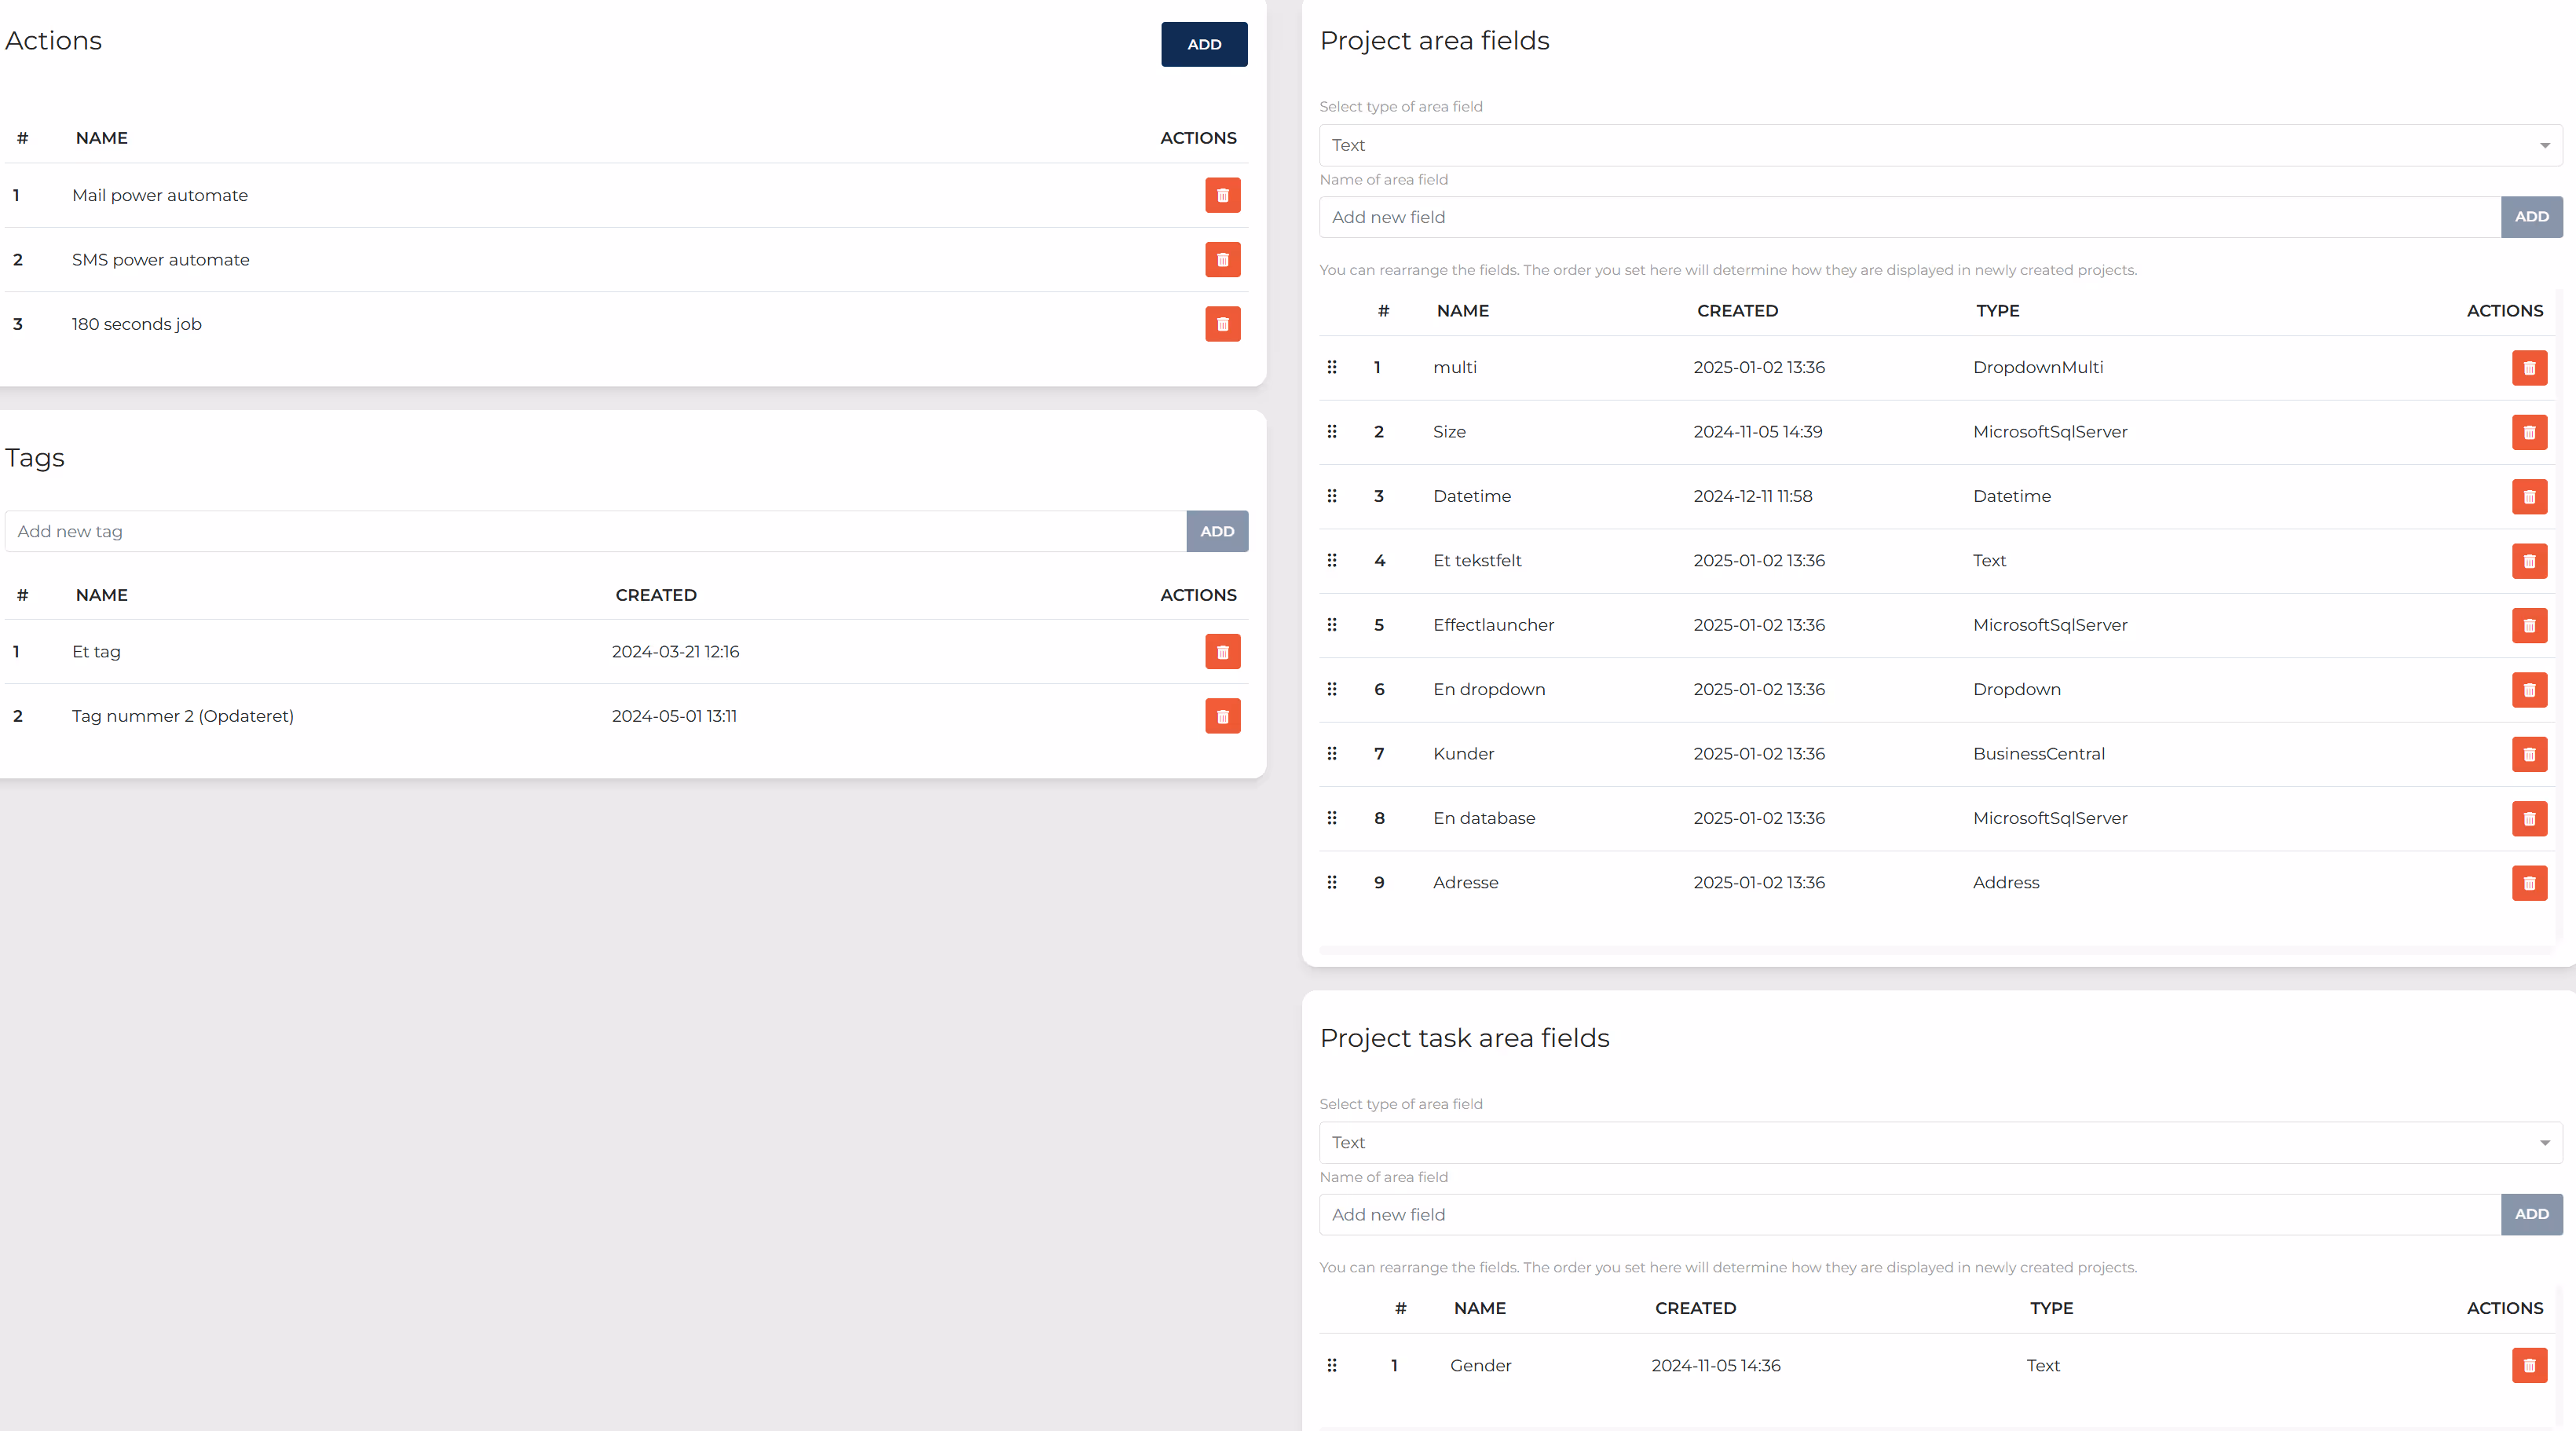Delete Tag nummer 2 (Opdateret)
This screenshot has width=2576, height=1431.
point(1222,716)
